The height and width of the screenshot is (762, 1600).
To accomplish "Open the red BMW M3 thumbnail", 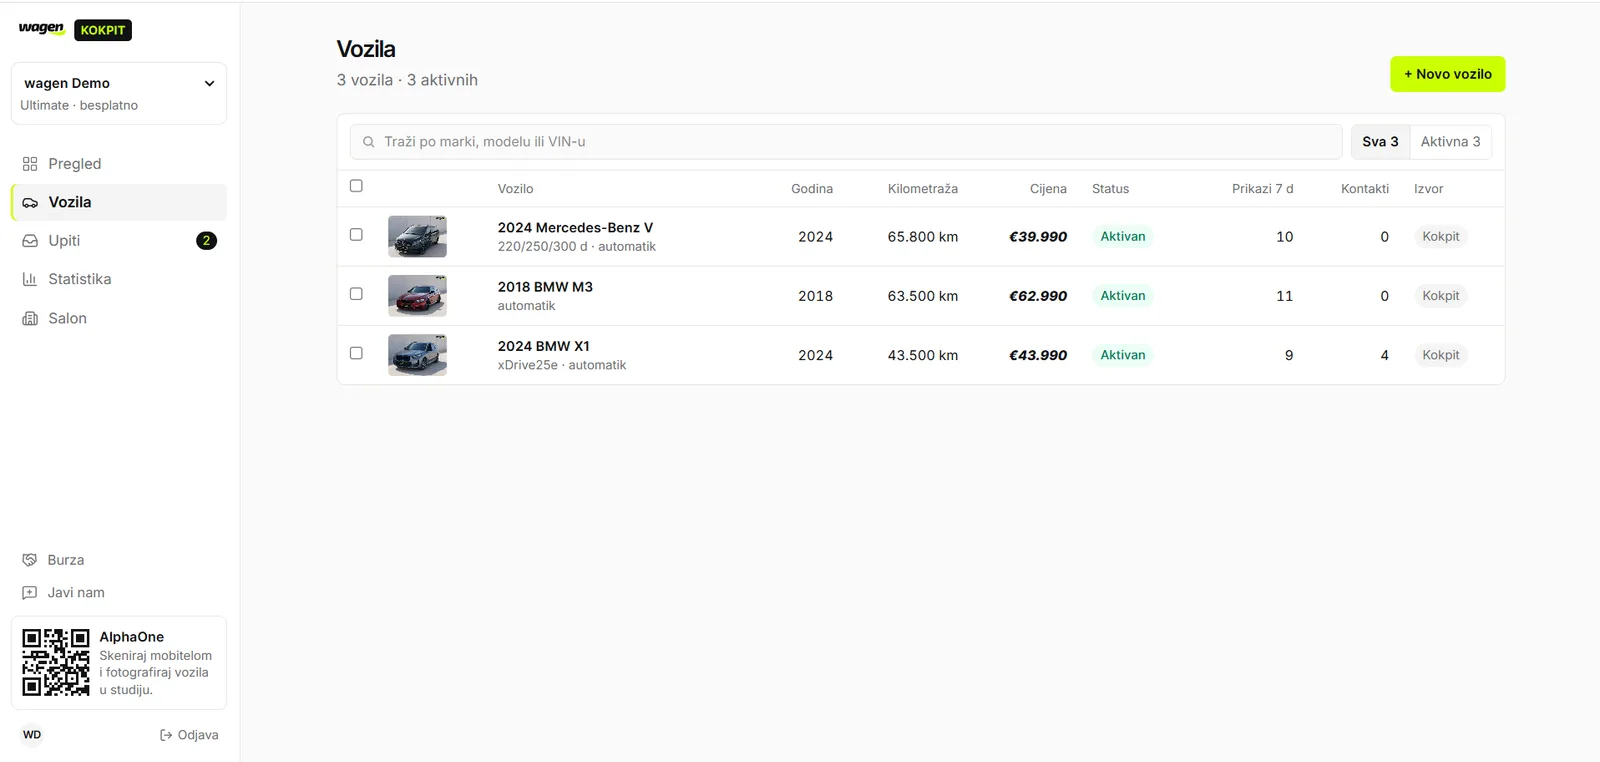I will pos(417,296).
